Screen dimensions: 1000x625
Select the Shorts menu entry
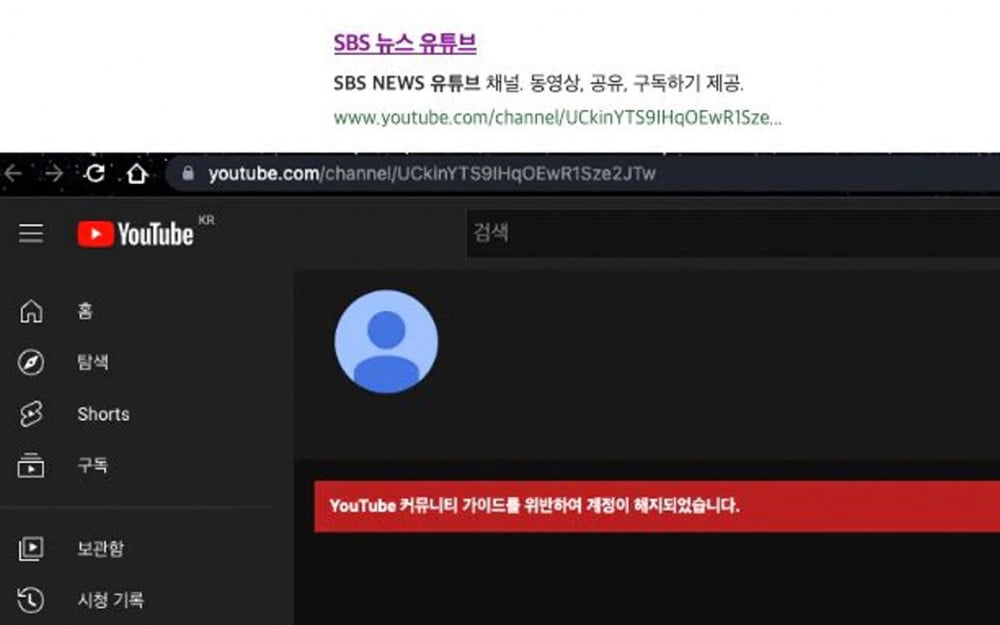click(103, 414)
